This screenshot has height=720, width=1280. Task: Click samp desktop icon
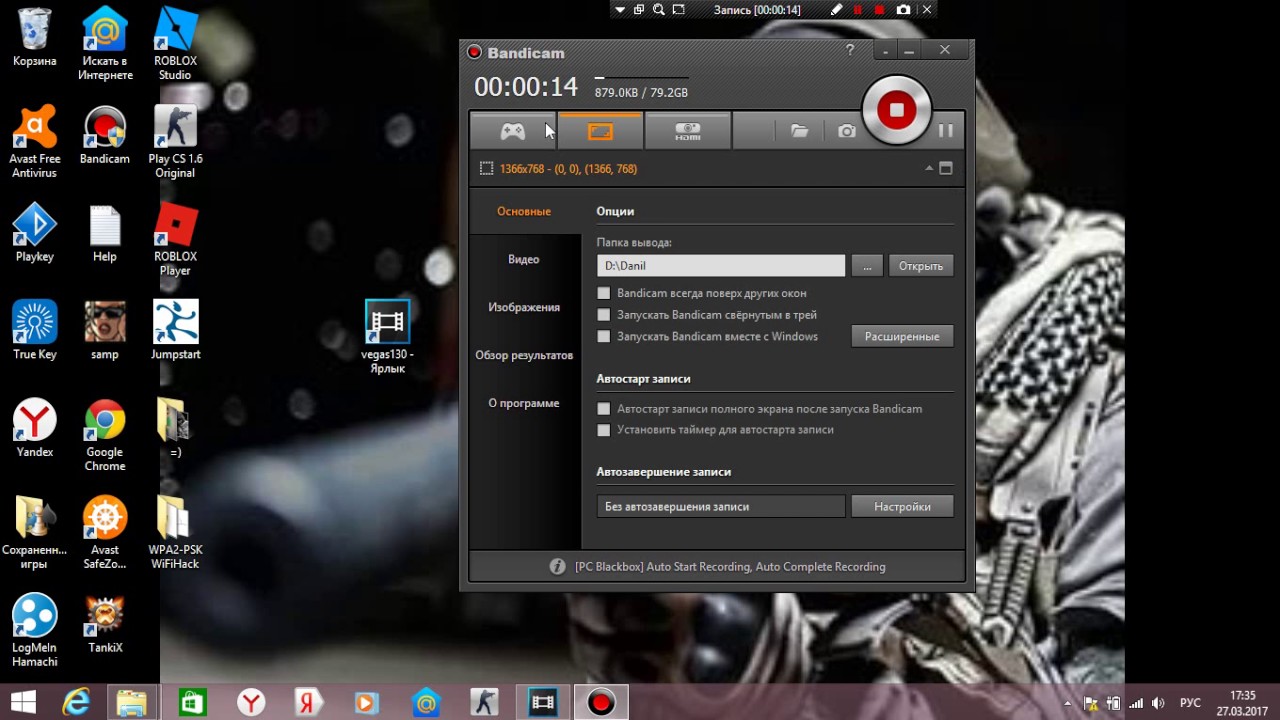point(105,331)
